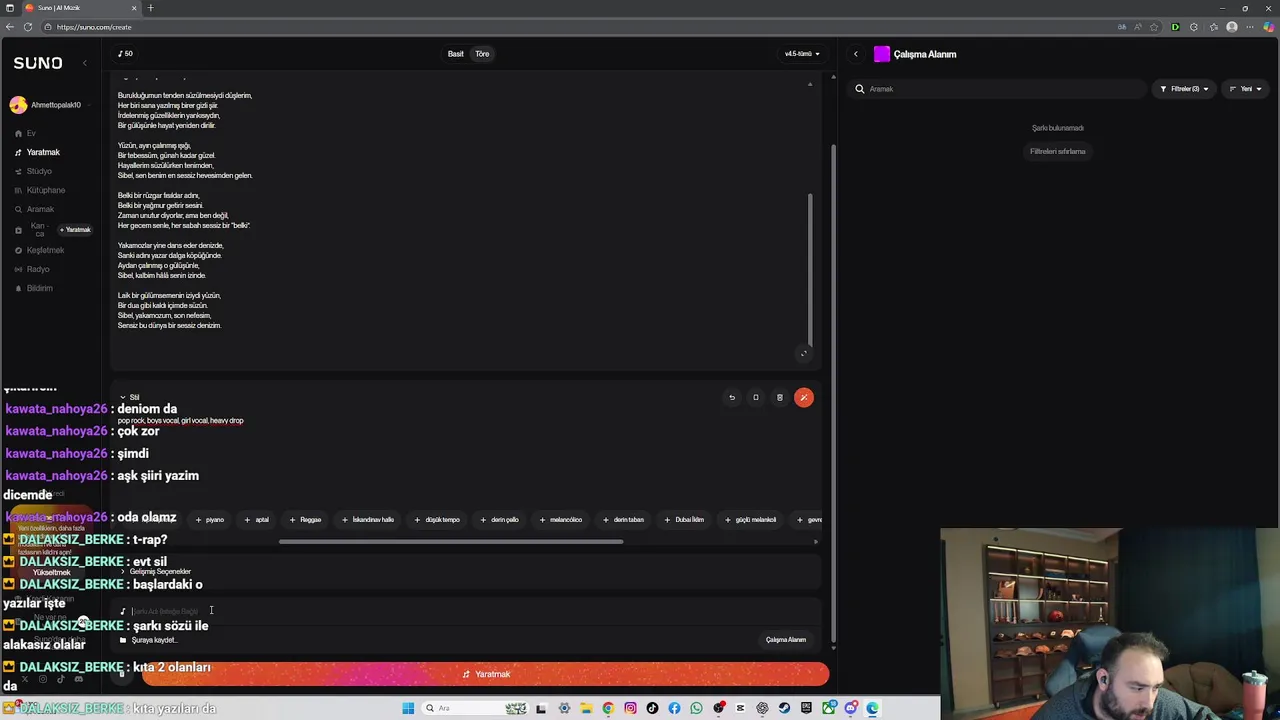Open Steam from the taskbar
This screenshot has width=1280, height=720.
click(784, 708)
